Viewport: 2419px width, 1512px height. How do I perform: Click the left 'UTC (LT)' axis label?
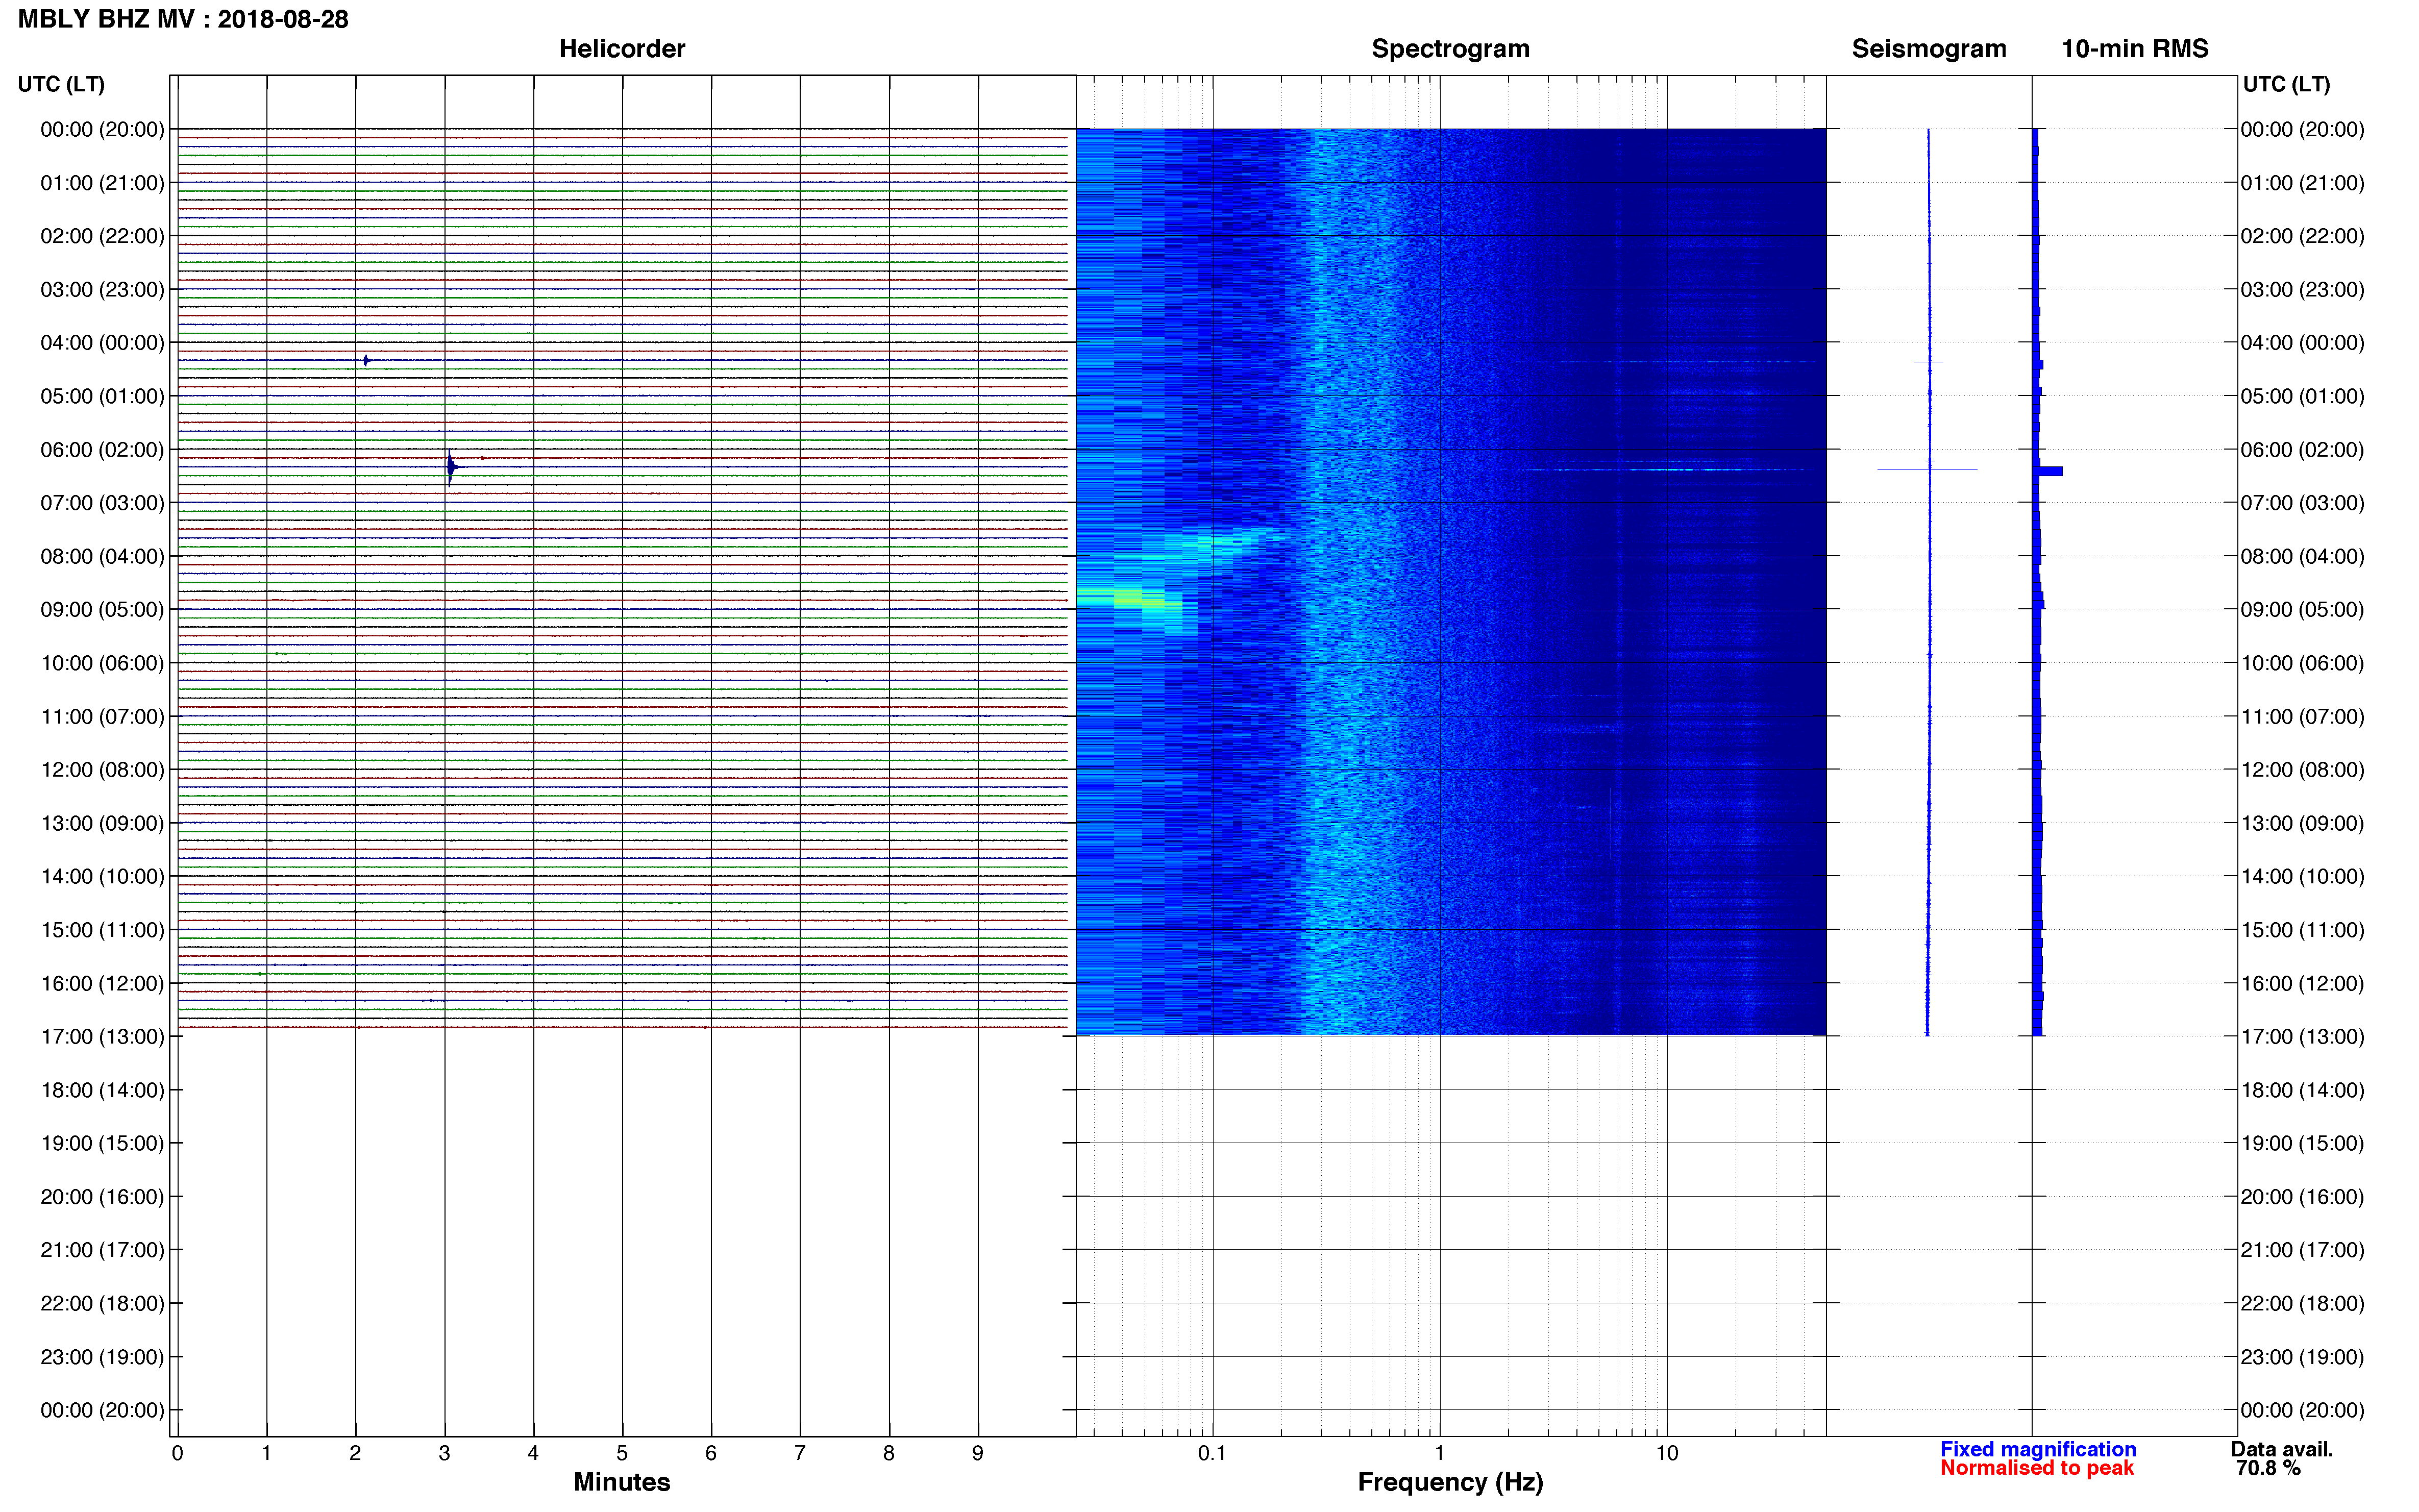61,84
